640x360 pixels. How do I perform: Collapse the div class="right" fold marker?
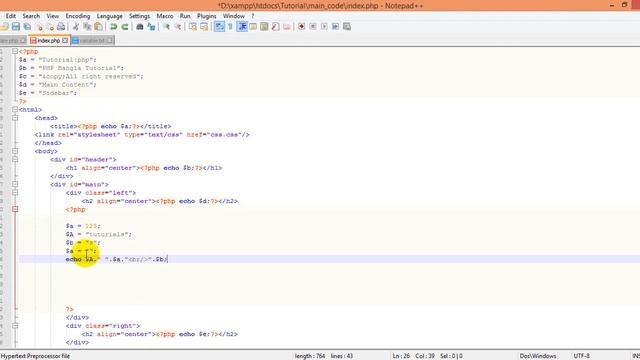click(x=15, y=326)
